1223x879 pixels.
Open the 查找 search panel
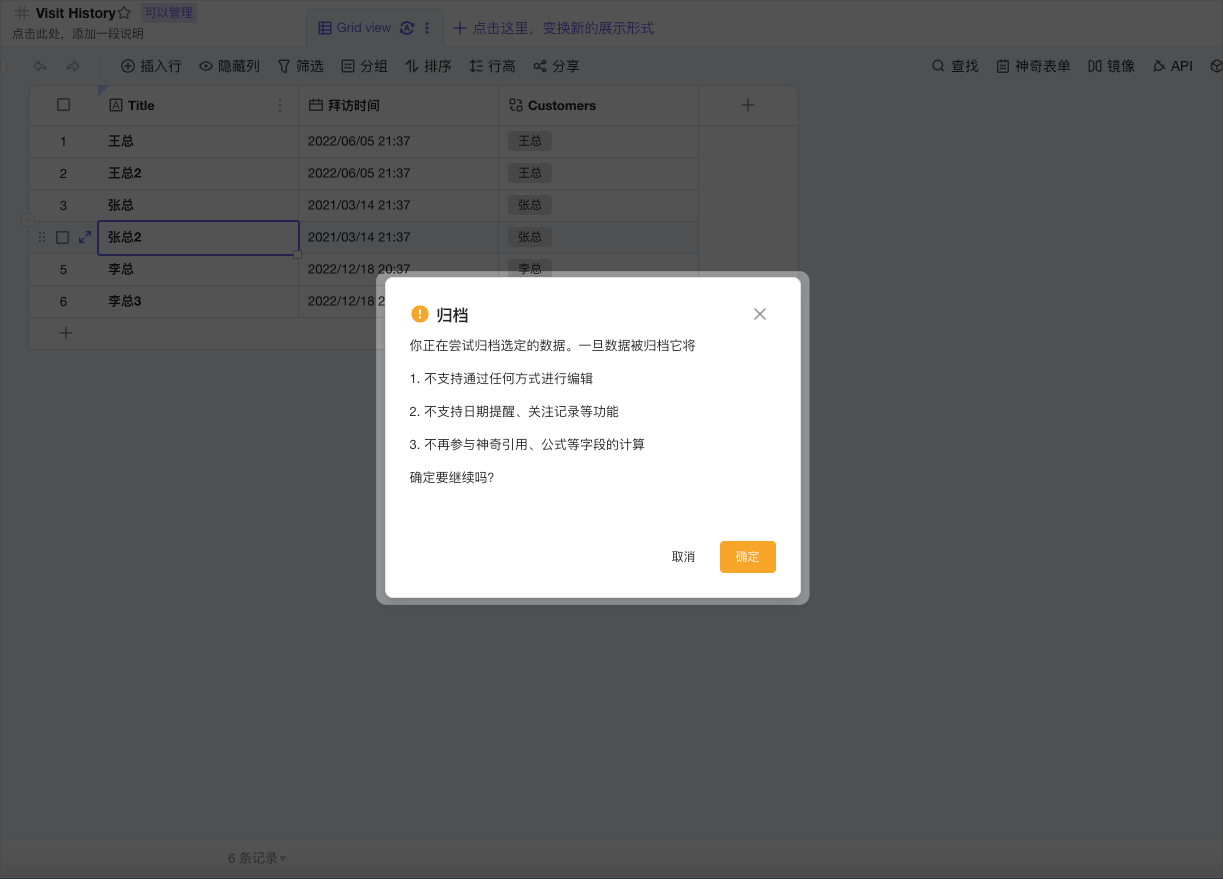pyautogui.click(x=954, y=66)
